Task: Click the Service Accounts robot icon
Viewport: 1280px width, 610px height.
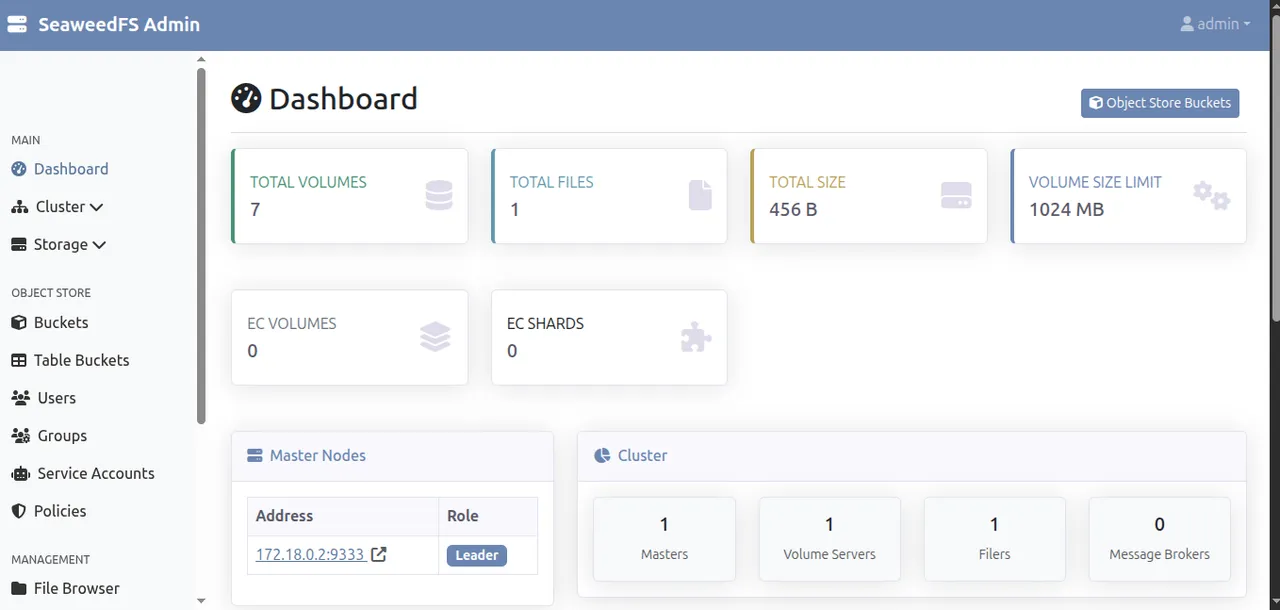Action: (20, 474)
